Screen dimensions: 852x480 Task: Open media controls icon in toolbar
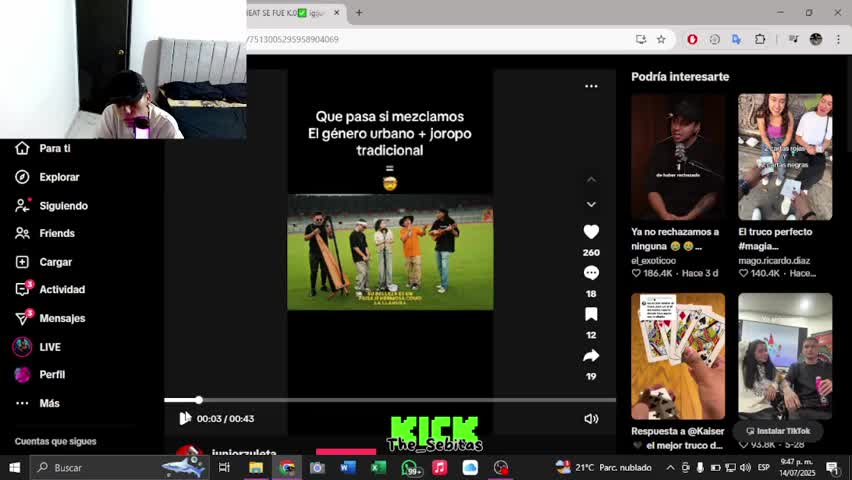794,39
